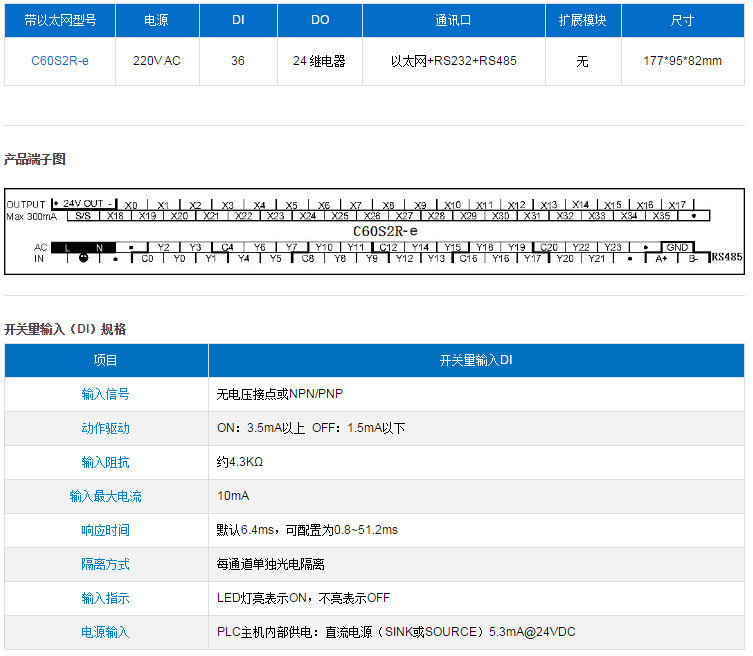Click the DO column header
The height and width of the screenshot is (656, 753).
[x=320, y=20]
